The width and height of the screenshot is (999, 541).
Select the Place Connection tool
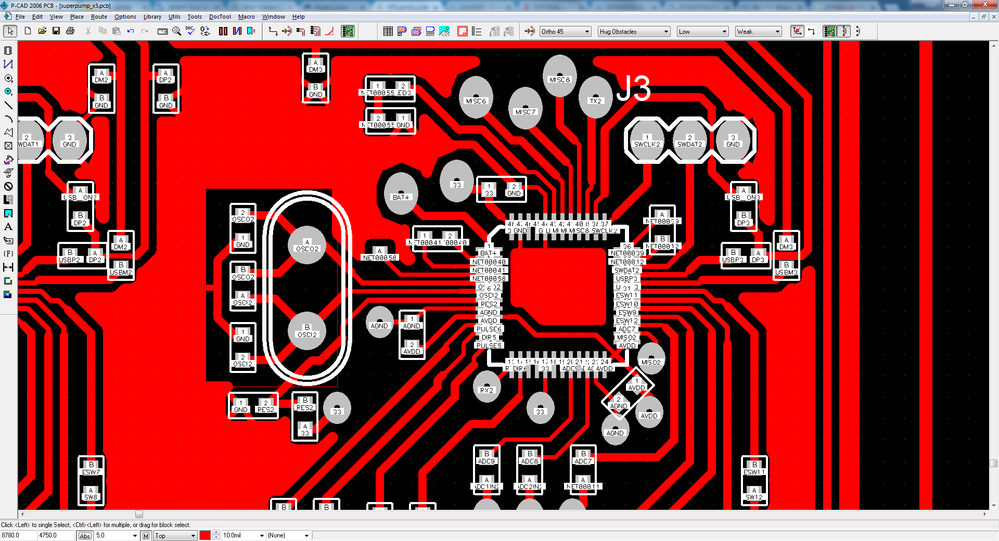click(x=8, y=64)
